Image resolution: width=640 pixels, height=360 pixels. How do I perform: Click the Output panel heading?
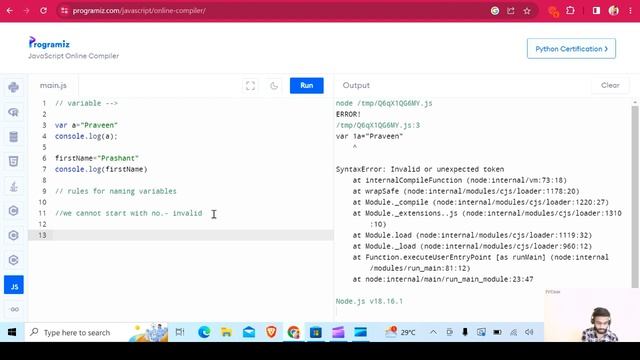356,85
